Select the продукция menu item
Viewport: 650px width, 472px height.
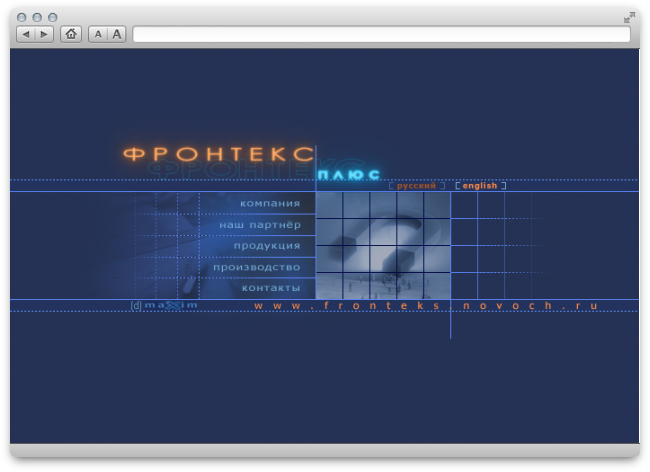[267, 246]
